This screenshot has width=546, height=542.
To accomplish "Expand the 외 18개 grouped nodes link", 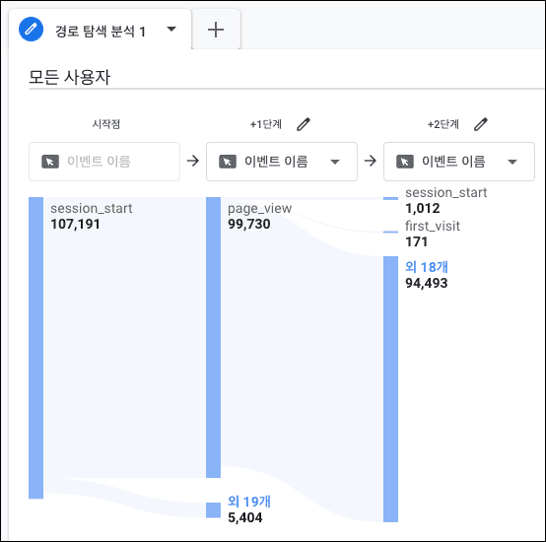I will pos(426,267).
